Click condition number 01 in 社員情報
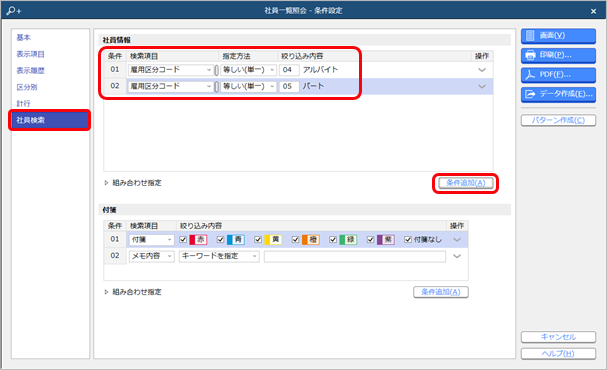This screenshot has width=607, height=370. click(x=115, y=70)
